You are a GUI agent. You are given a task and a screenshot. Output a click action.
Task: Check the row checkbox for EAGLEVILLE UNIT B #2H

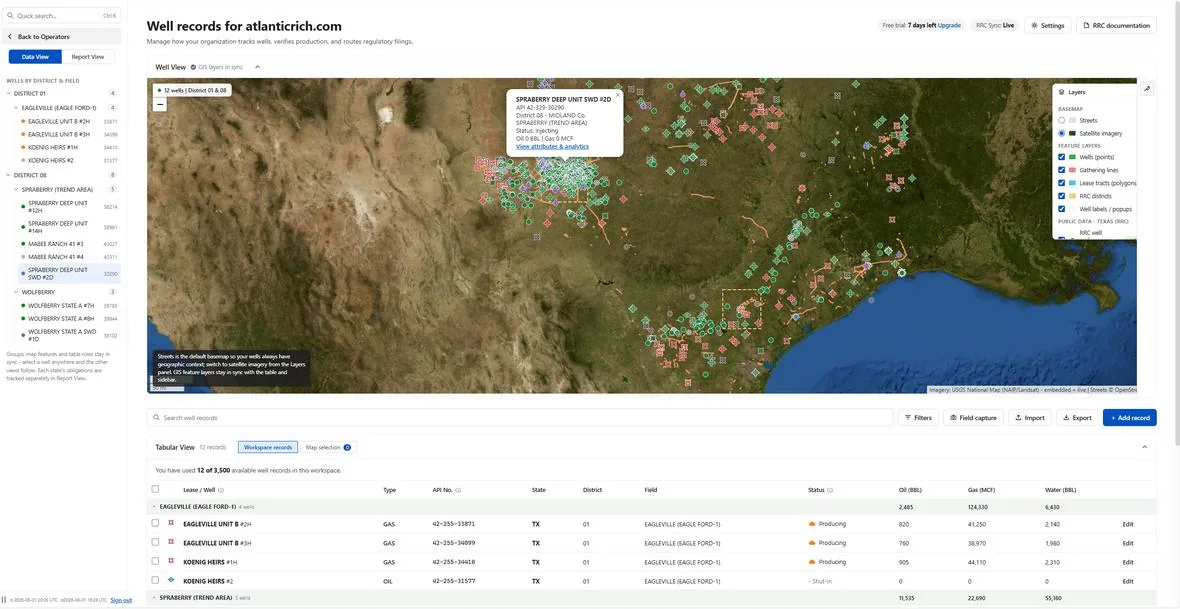tap(155, 523)
